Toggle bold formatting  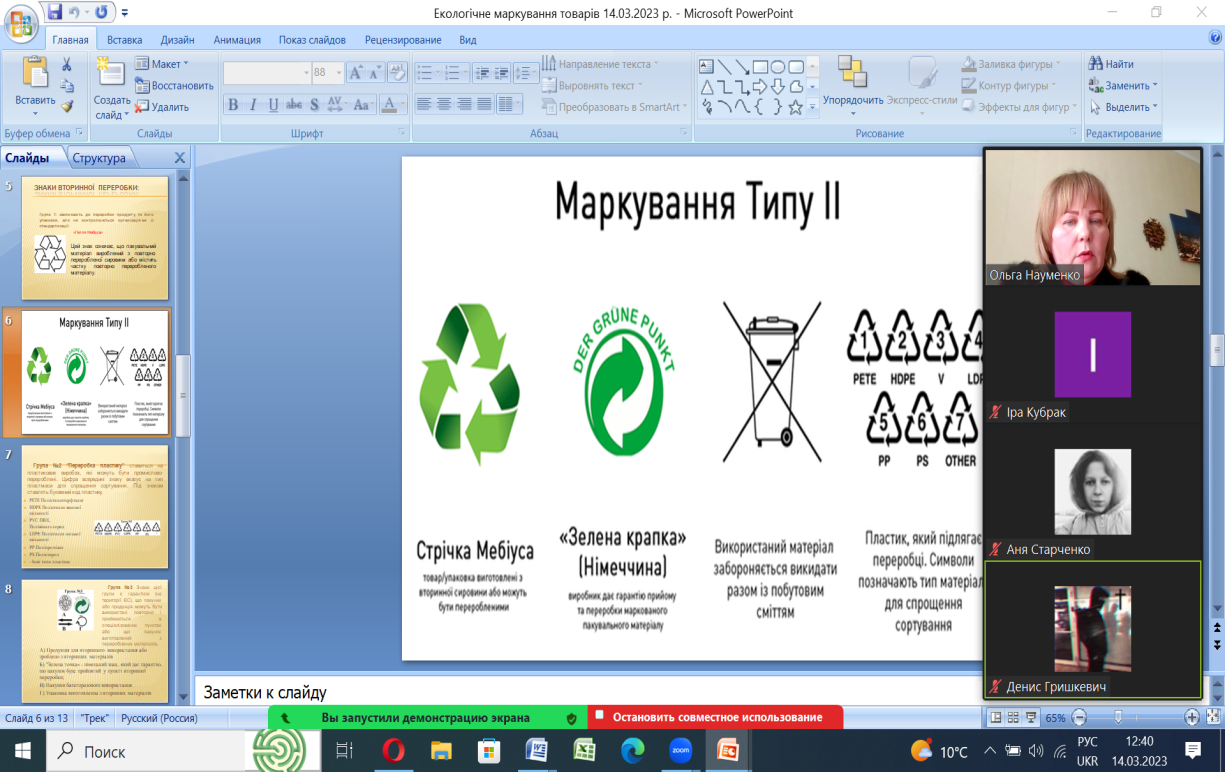coord(233,104)
